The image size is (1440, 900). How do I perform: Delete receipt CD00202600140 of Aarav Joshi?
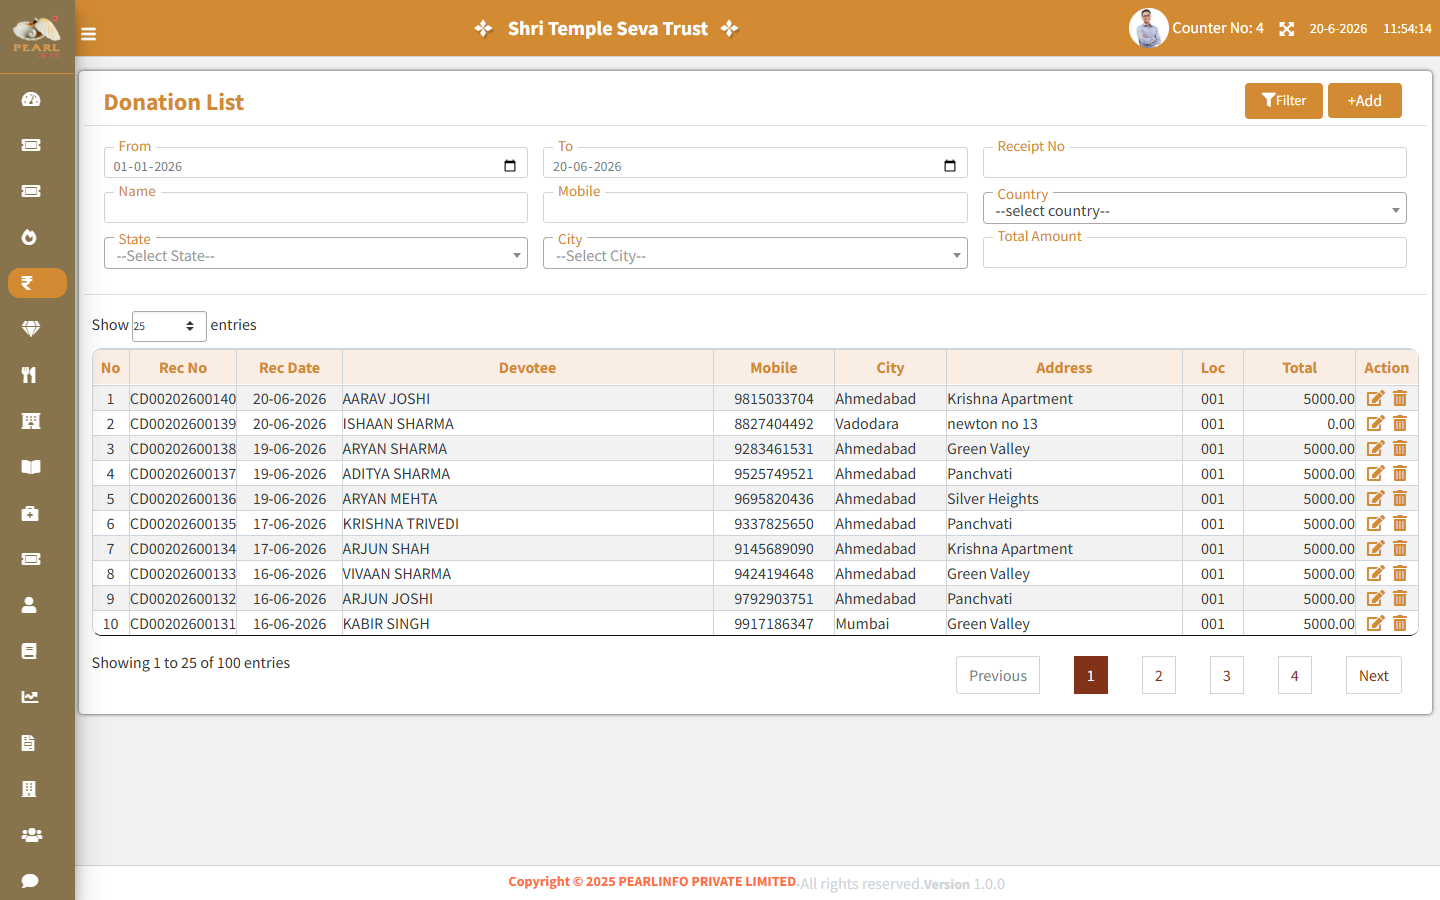pyautogui.click(x=1400, y=398)
